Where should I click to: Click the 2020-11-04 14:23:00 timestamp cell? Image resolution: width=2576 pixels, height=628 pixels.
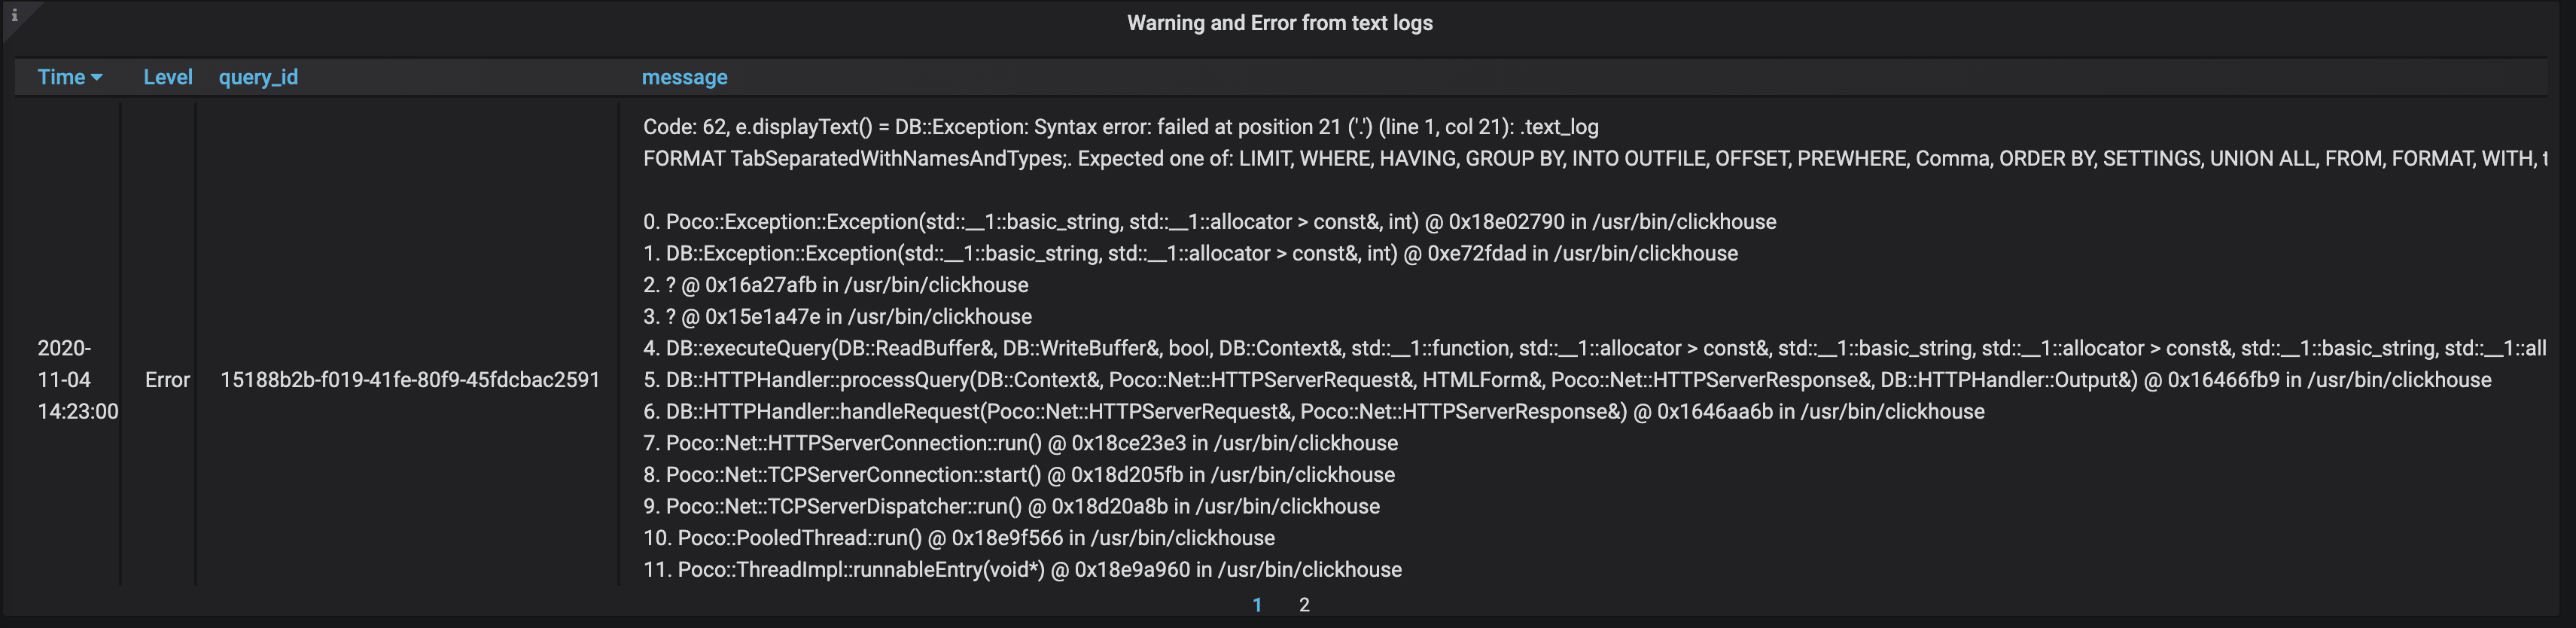point(77,379)
